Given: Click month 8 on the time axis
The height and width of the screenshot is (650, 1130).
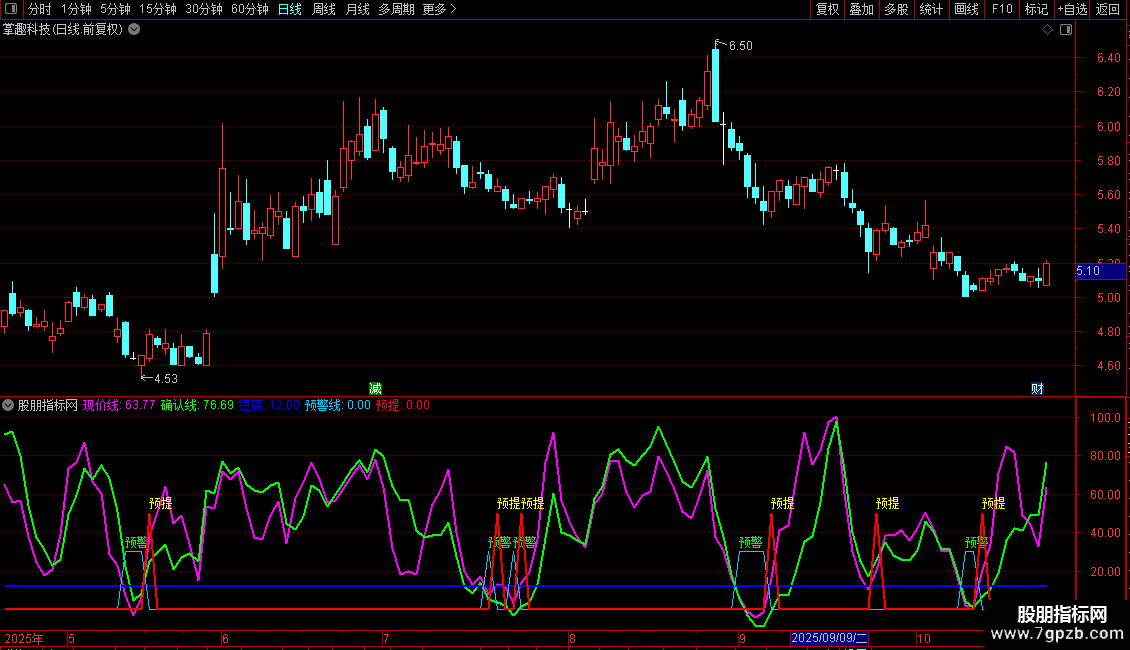Looking at the screenshot, I should coord(572,638).
